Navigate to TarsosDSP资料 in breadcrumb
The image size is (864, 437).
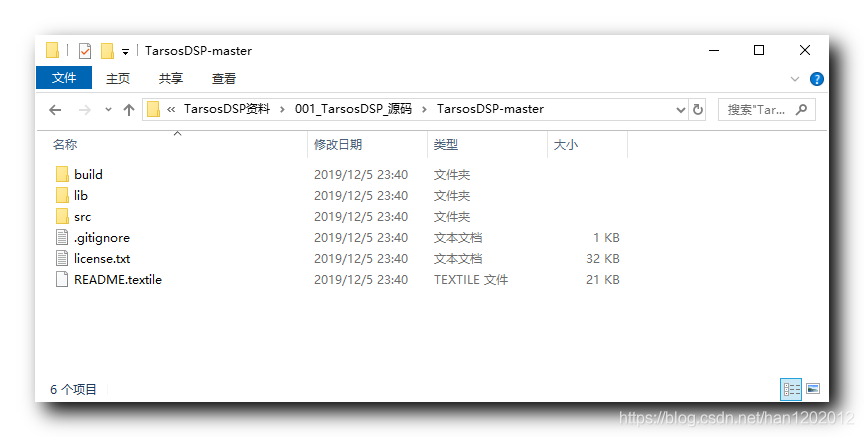(x=227, y=109)
